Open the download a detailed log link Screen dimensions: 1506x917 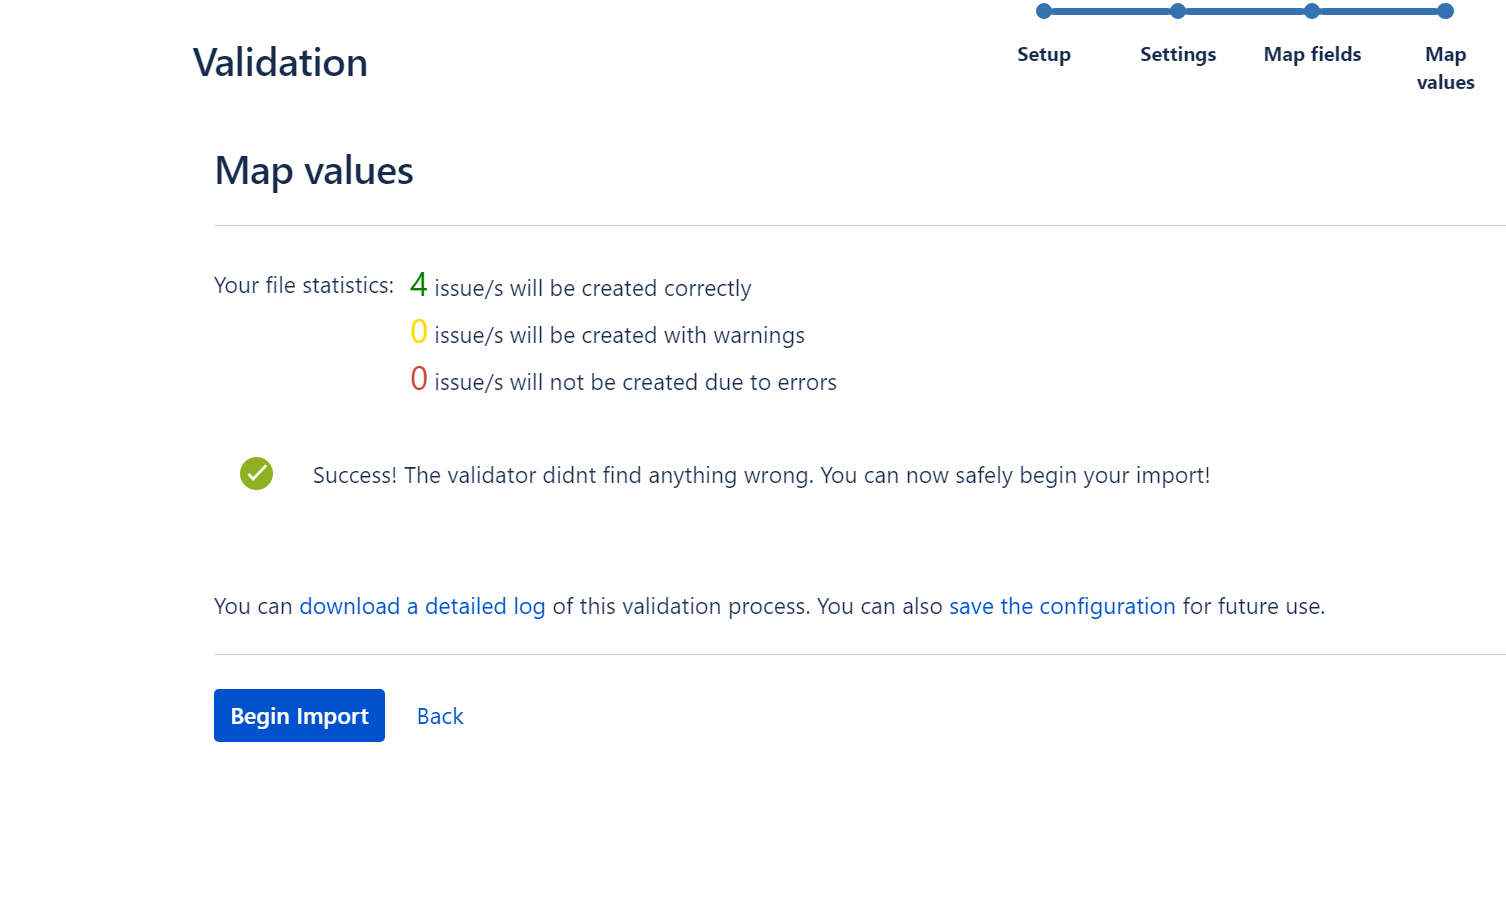[422, 606]
